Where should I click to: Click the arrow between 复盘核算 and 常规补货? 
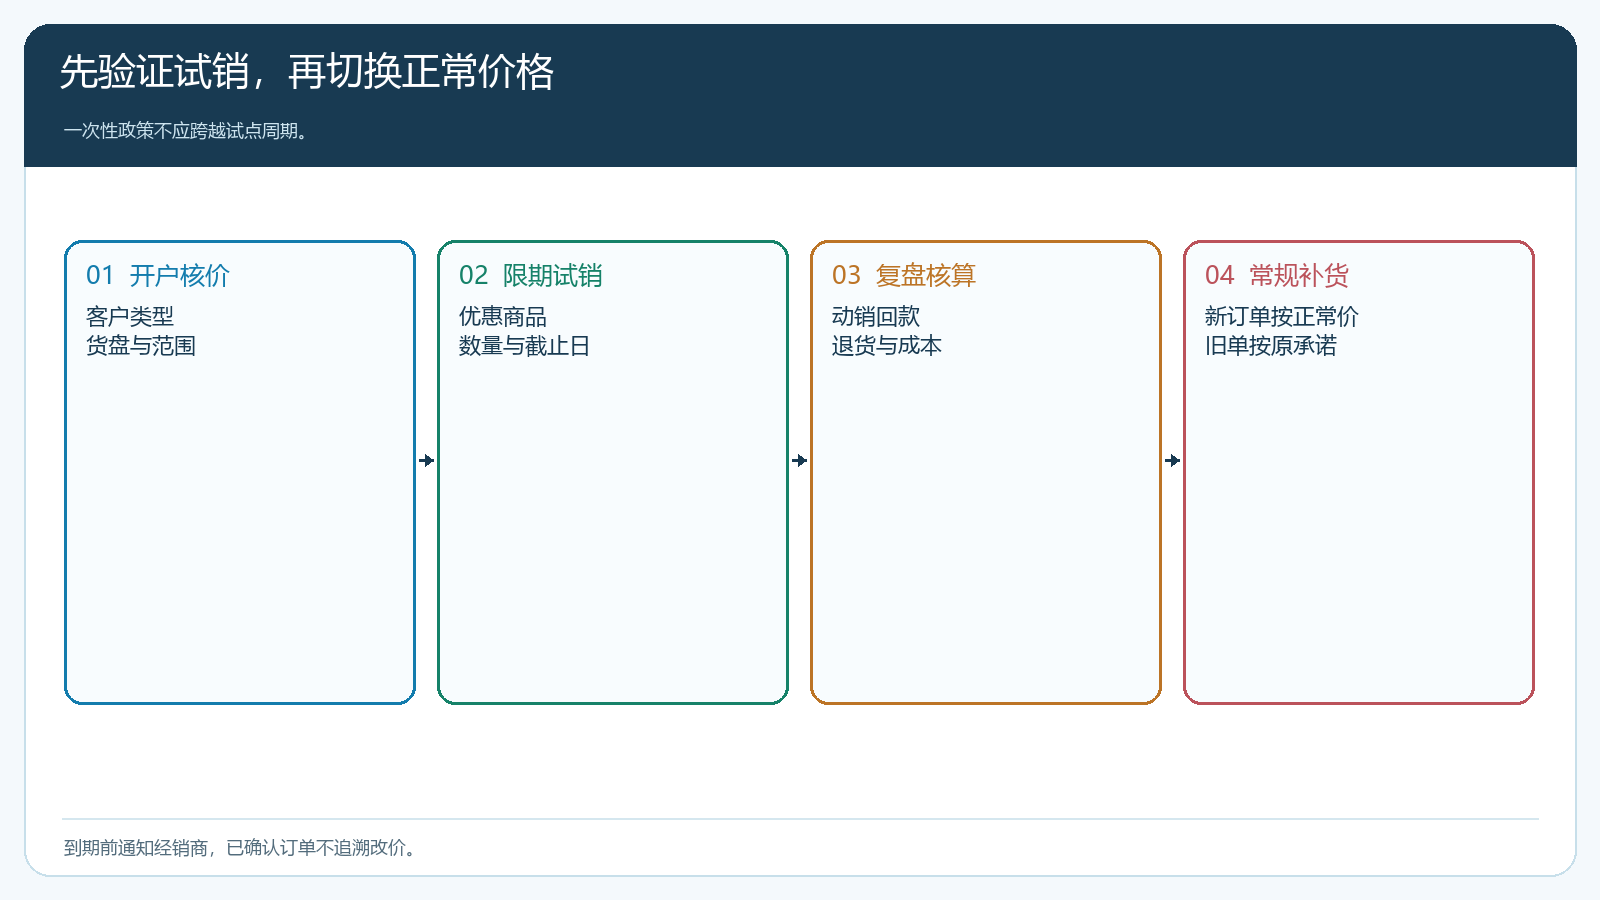(1173, 461)
